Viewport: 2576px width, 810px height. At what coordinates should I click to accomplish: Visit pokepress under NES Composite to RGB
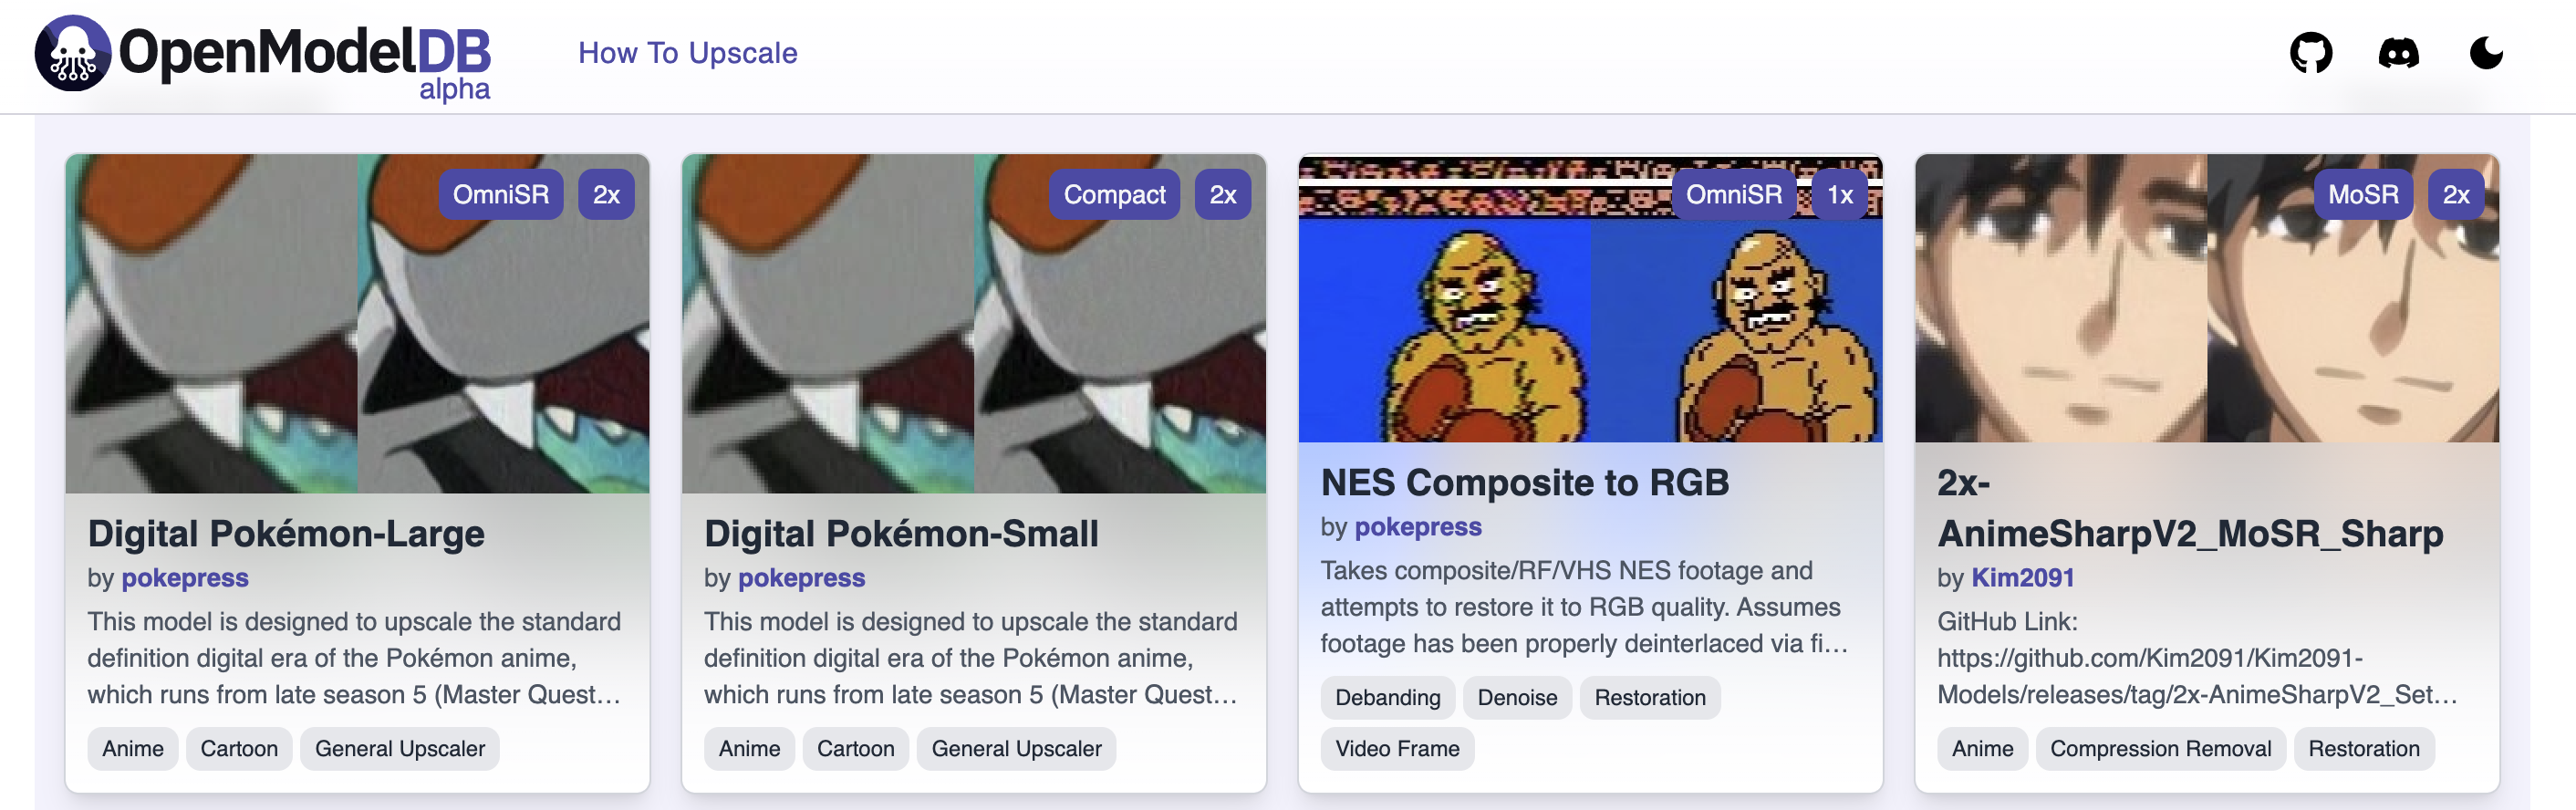coord(1417,527)
